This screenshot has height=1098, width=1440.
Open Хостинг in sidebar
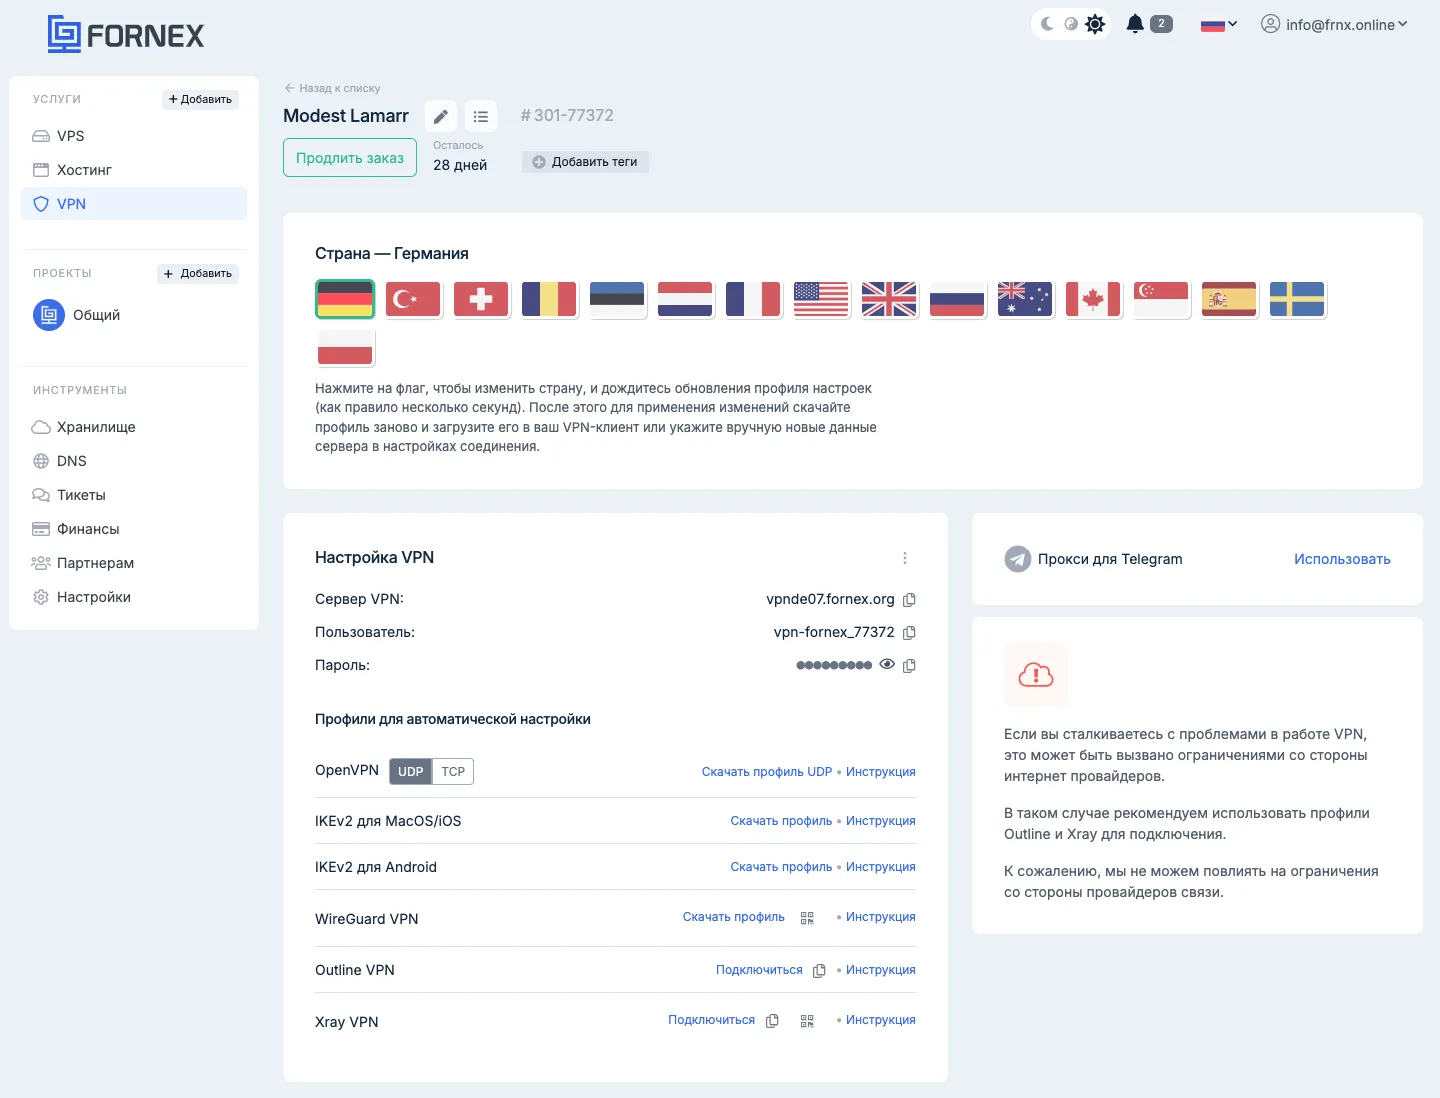click(x=134, y=170)
